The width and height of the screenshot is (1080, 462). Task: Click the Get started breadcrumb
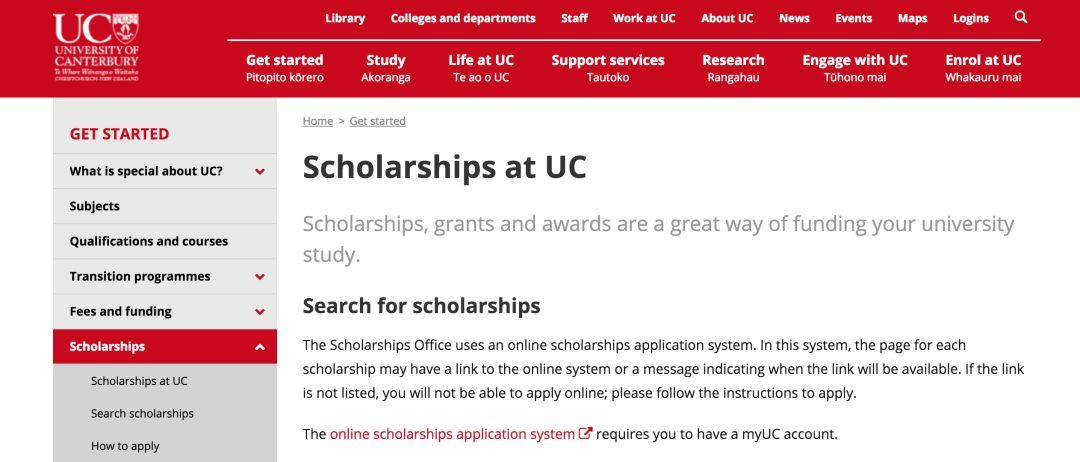(x=377, y=121)
